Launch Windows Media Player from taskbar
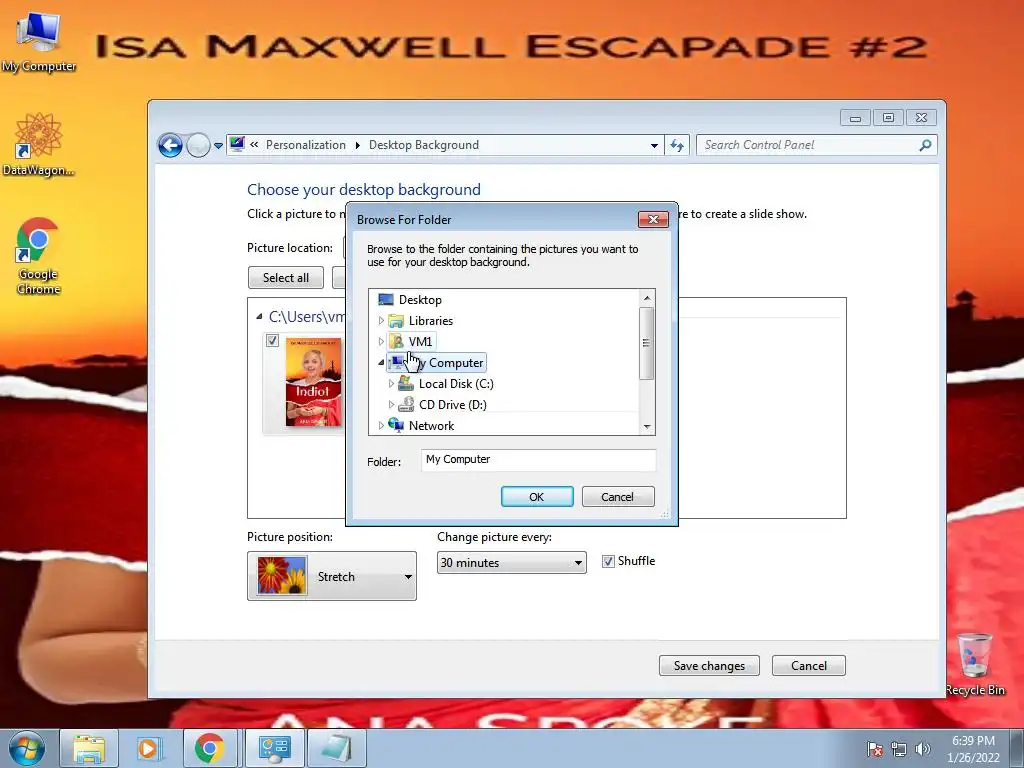 tap(150, 748)
